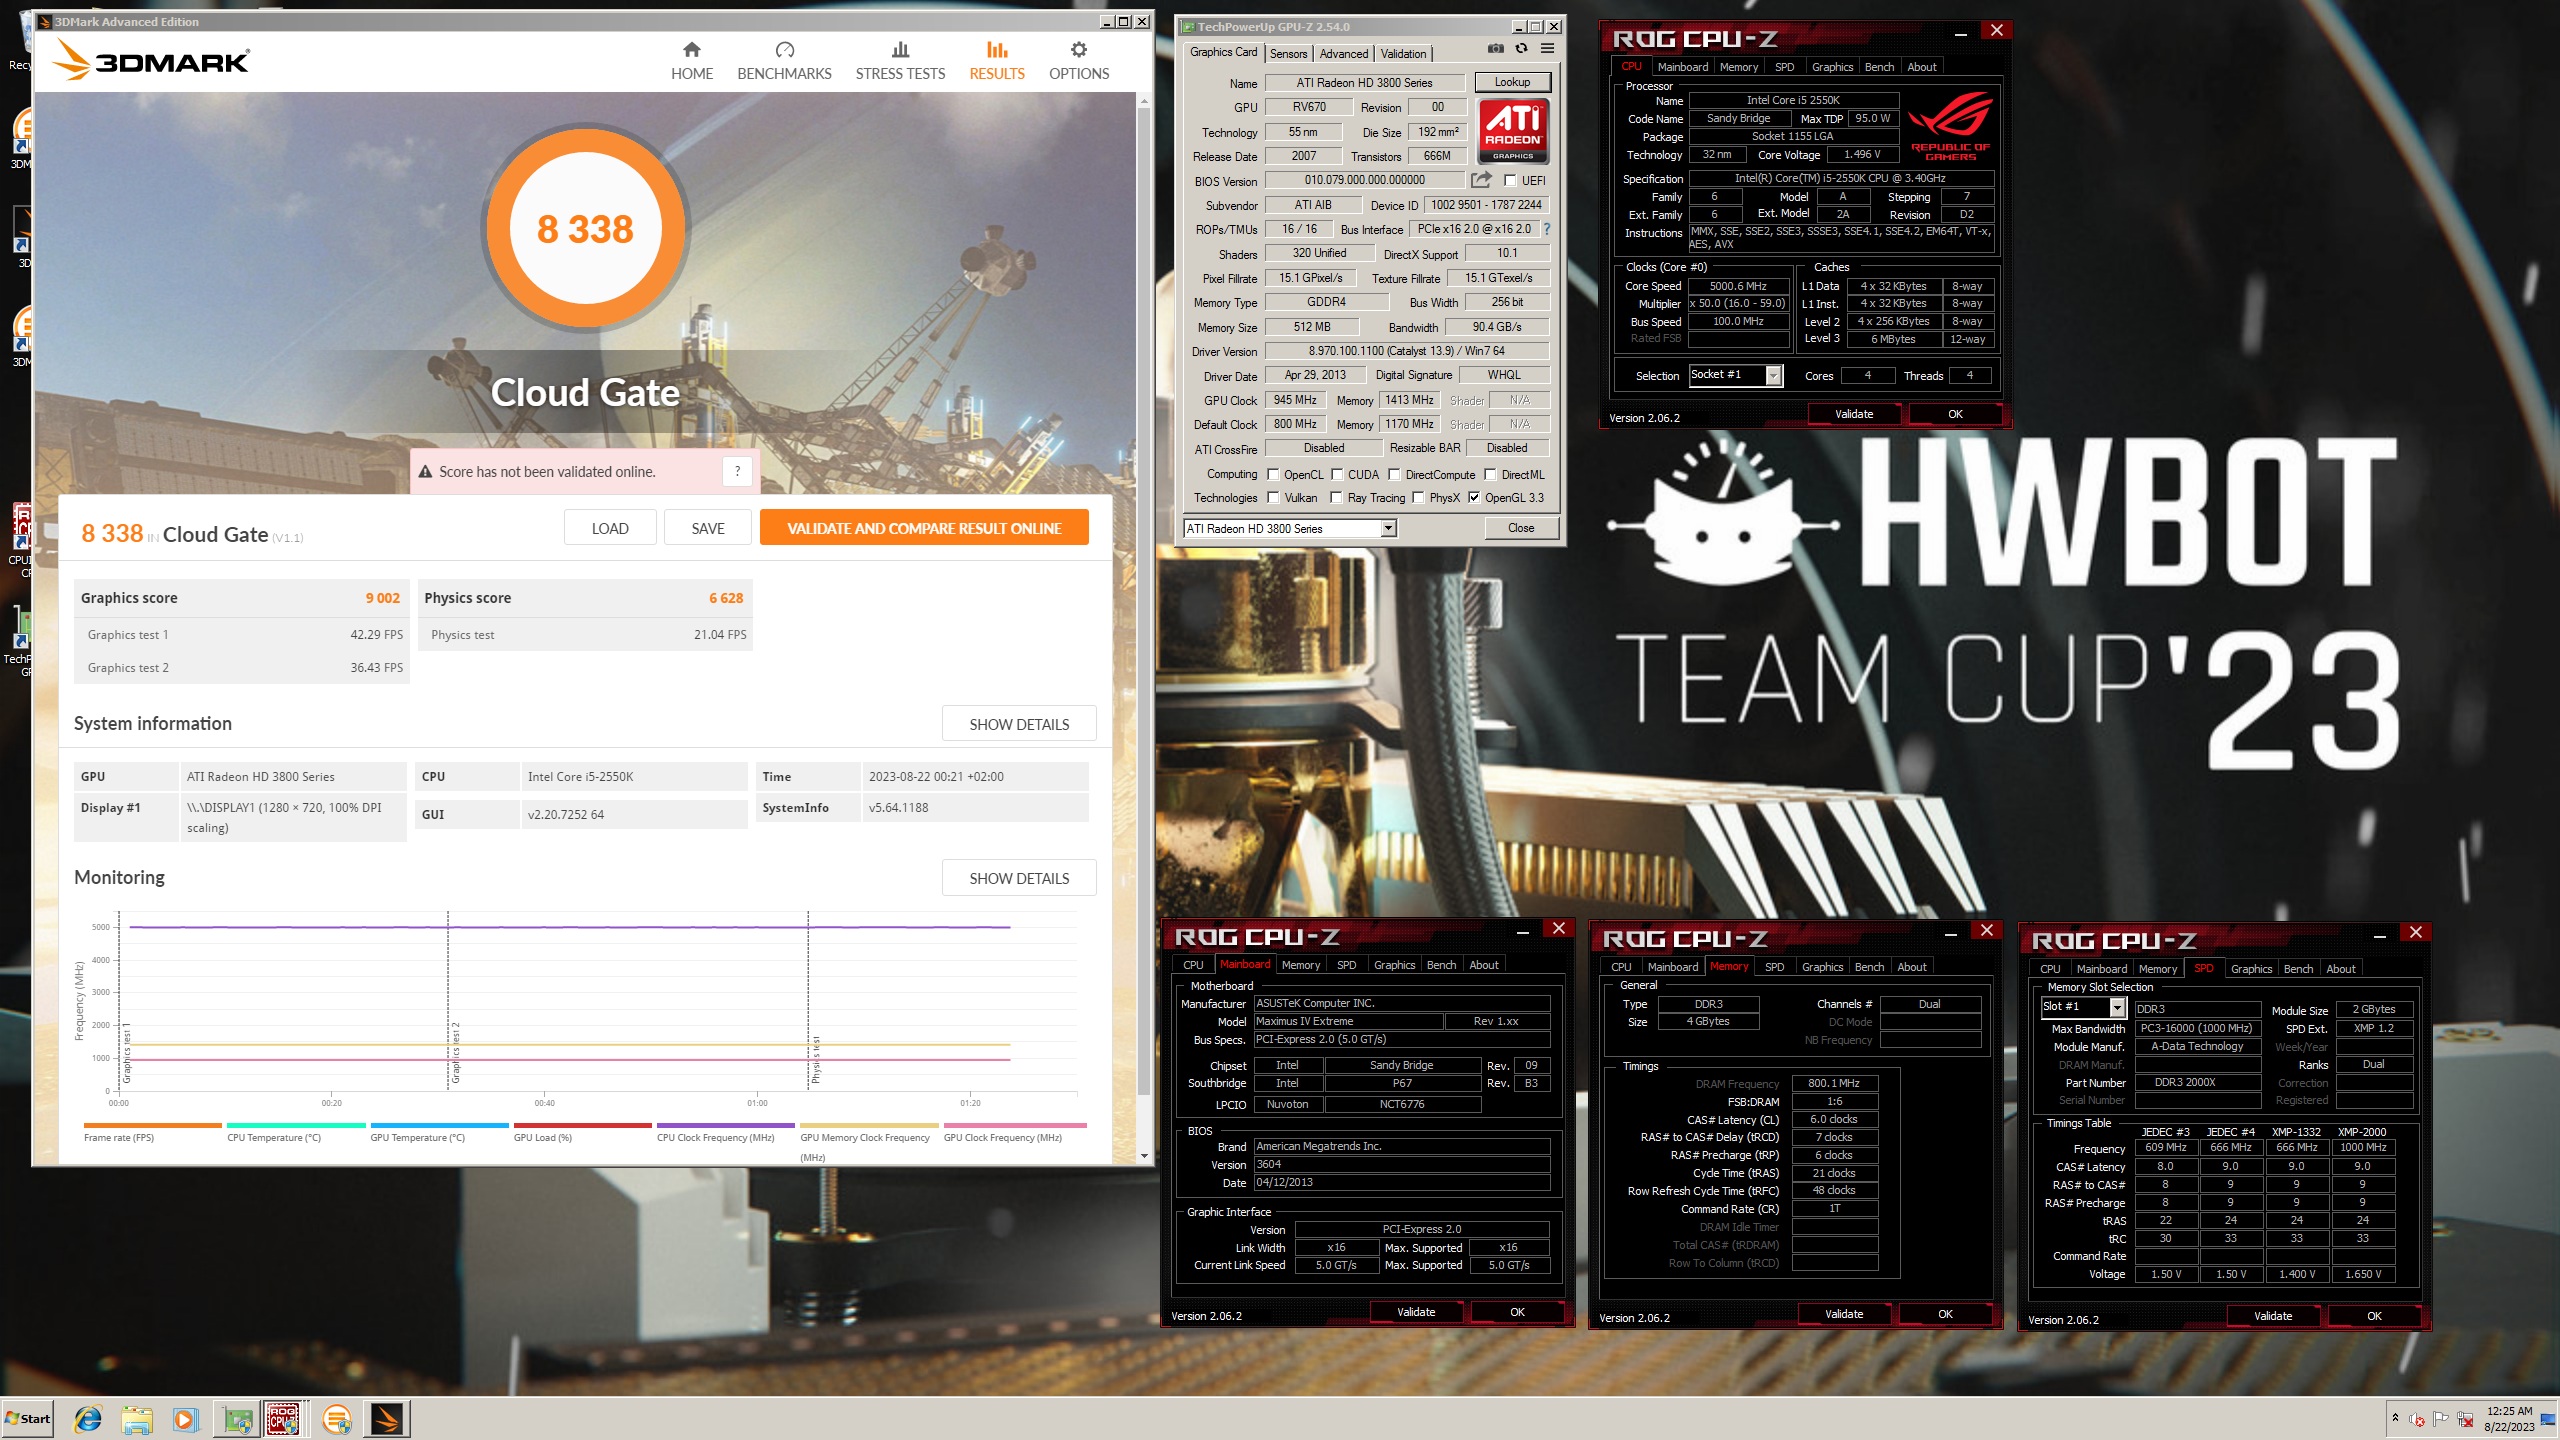Click the warning triangle beside 'Score has not been validated'
The width and height of the screenshot is (2560, 1440).
click(425, 471)
